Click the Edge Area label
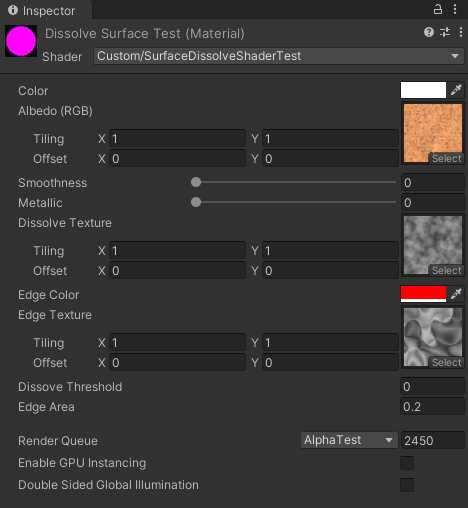This screenshot has width=468, height=508. click(46, 407)
